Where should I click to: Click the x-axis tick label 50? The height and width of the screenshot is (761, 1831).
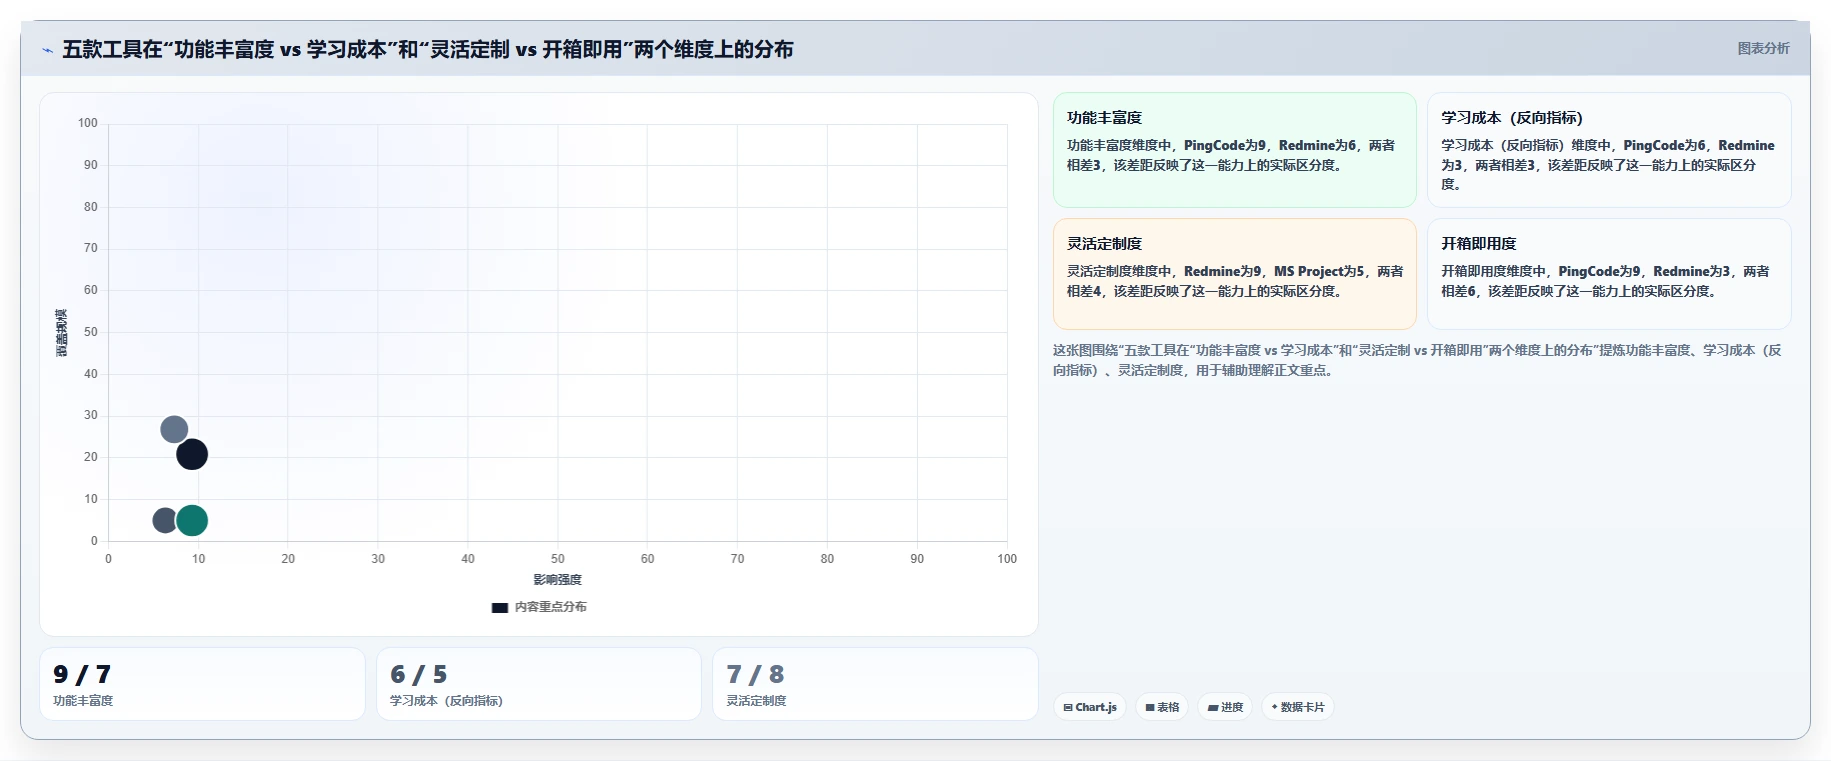point(558,559)
